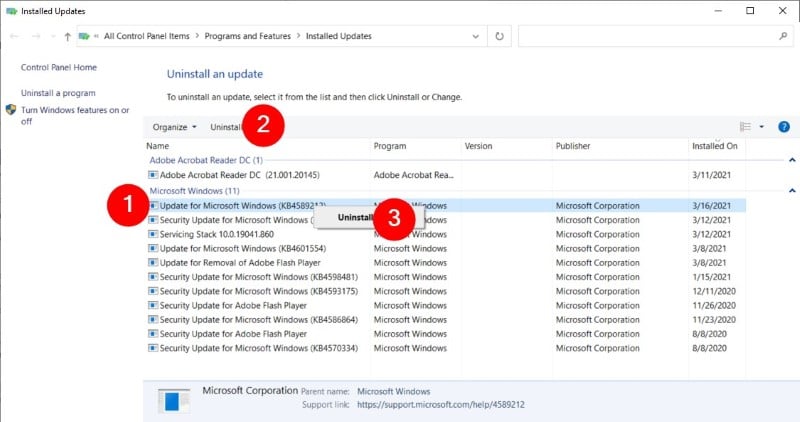The height and width of the screenshot is (422, 800).
Task: Click the 12/11/2020 installed date cell
Action: click(714, 291)
